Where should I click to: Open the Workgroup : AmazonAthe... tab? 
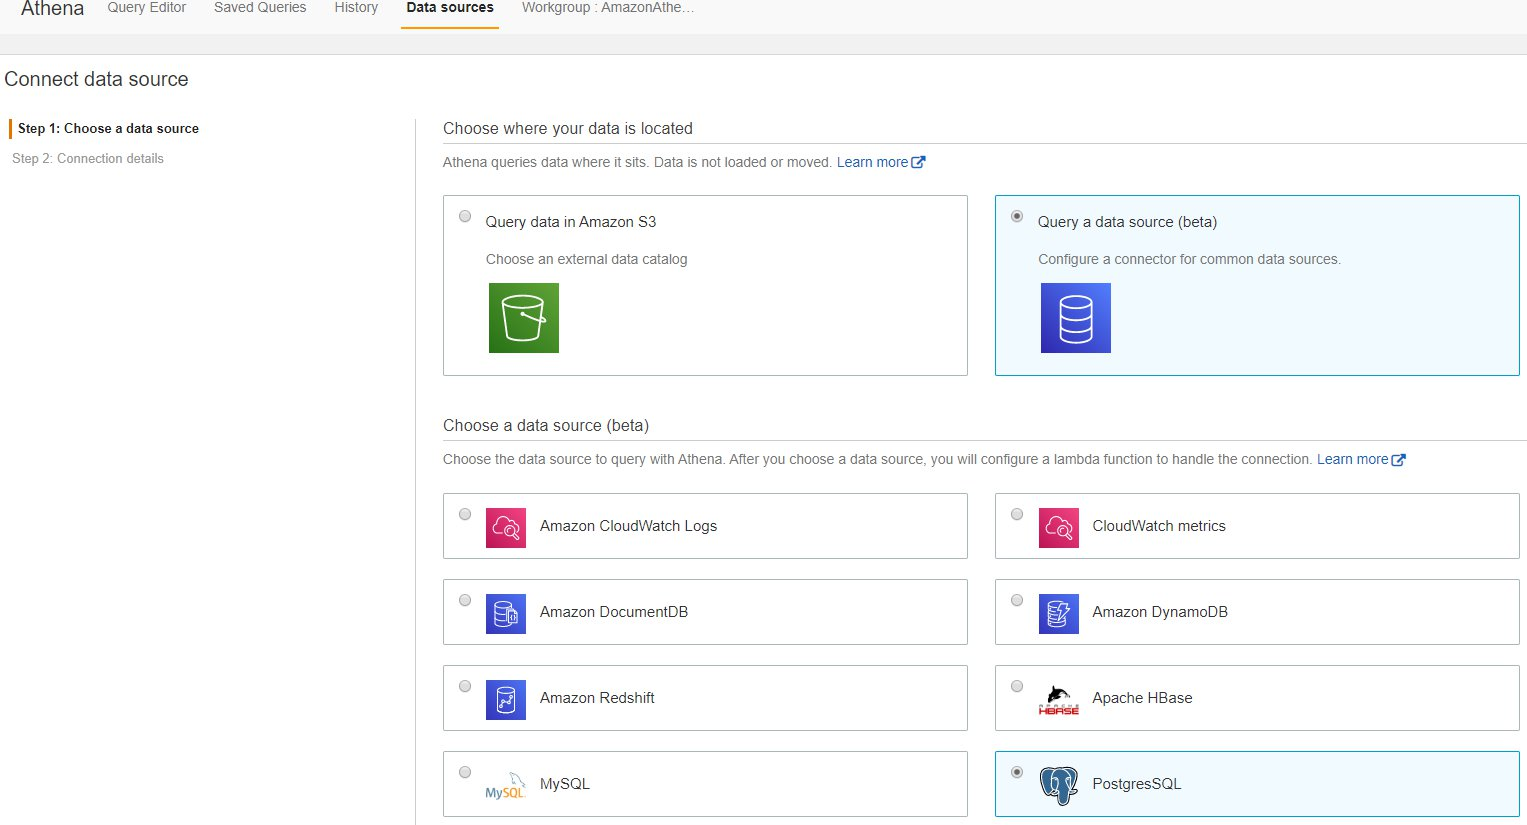[x=608, y=8]
